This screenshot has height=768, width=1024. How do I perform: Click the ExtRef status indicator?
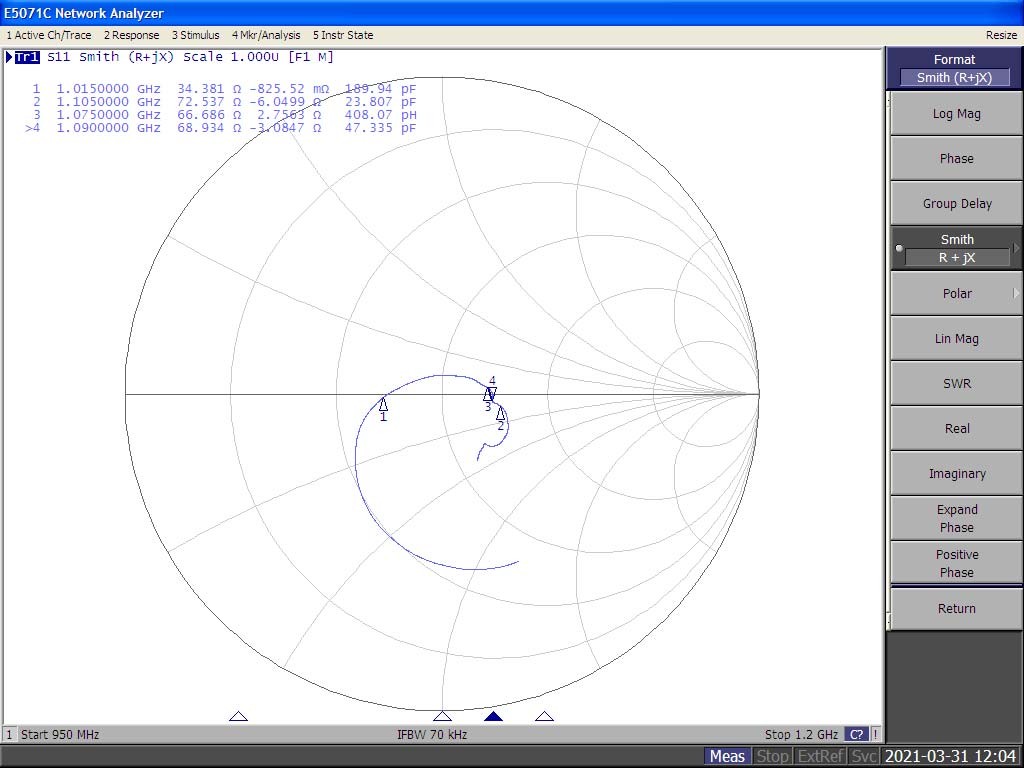click(821, 756)
